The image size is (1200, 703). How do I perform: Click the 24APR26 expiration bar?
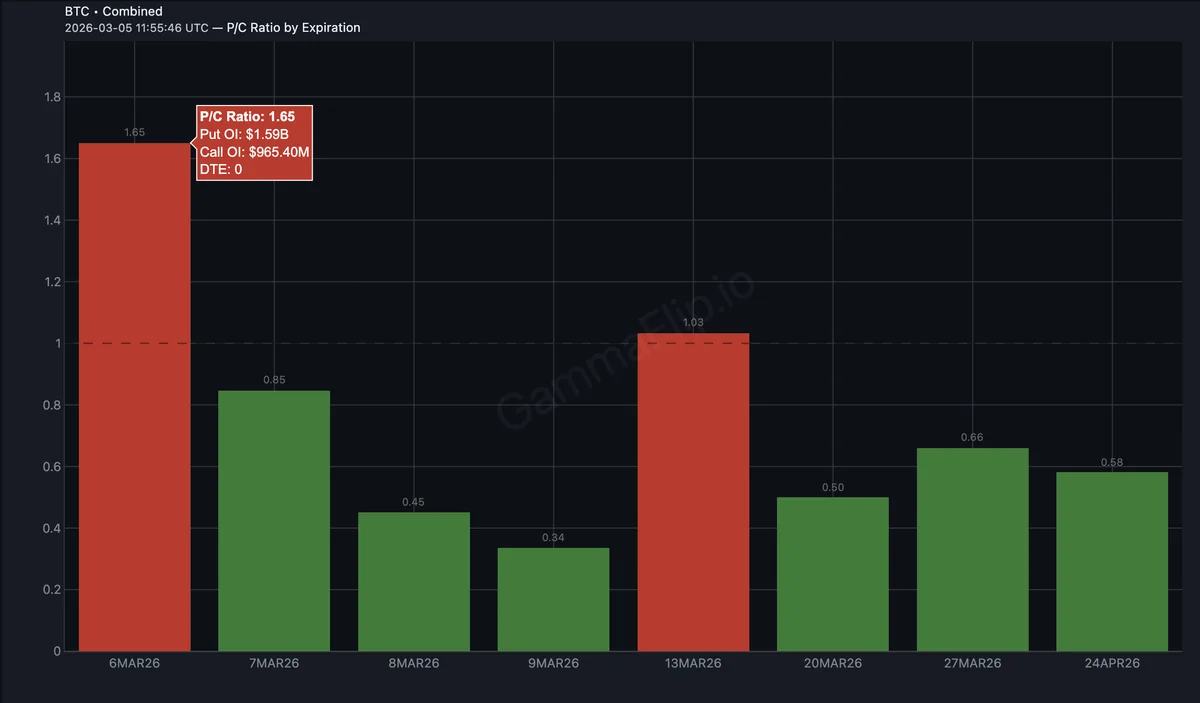[x=1112, y=562]
